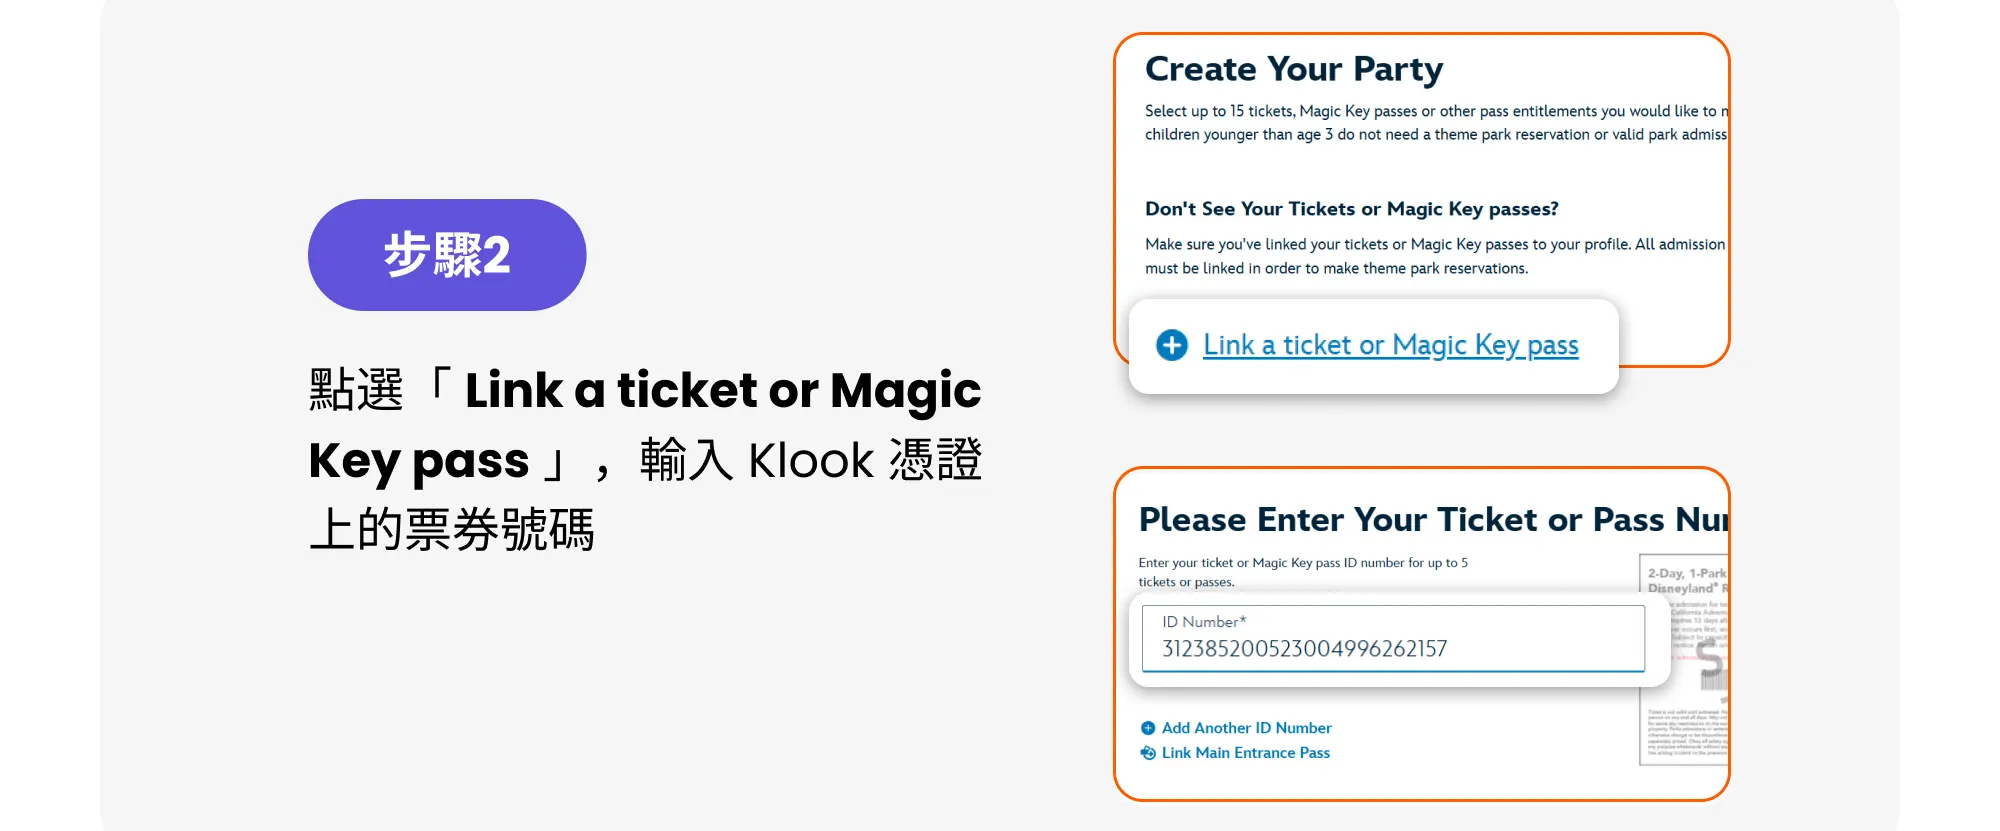Click Don't See Your Tickets subheading
The height and width of the screenshot is (831, 2000).
[1351, 209]
